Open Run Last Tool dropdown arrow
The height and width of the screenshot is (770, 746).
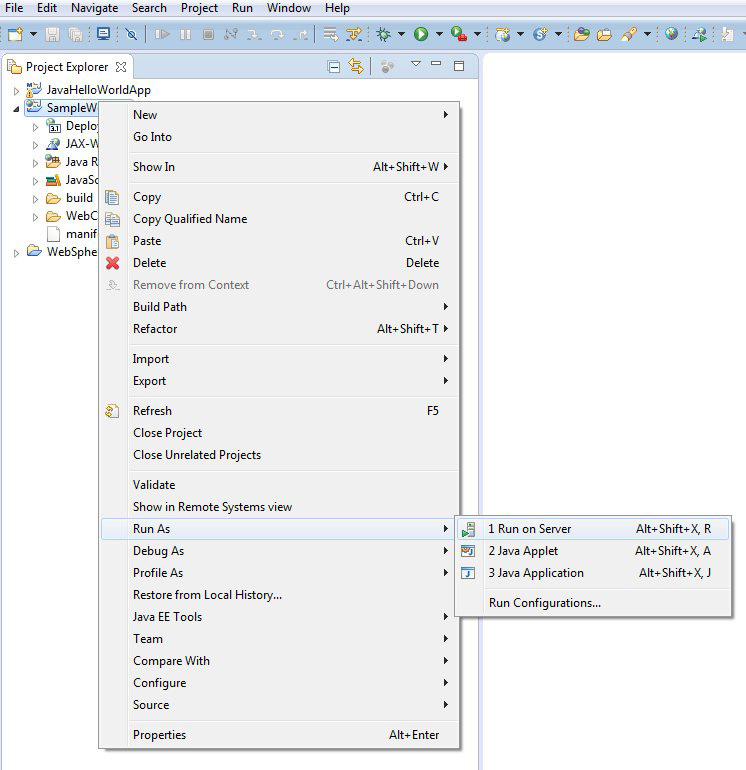coord(477,34)
